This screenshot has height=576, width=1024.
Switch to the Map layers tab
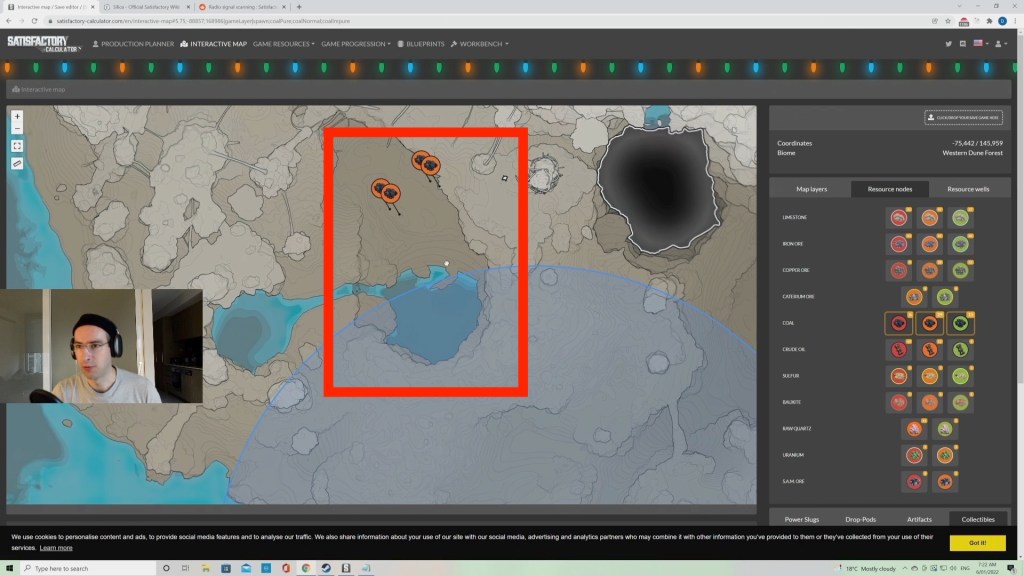[810, 188]
